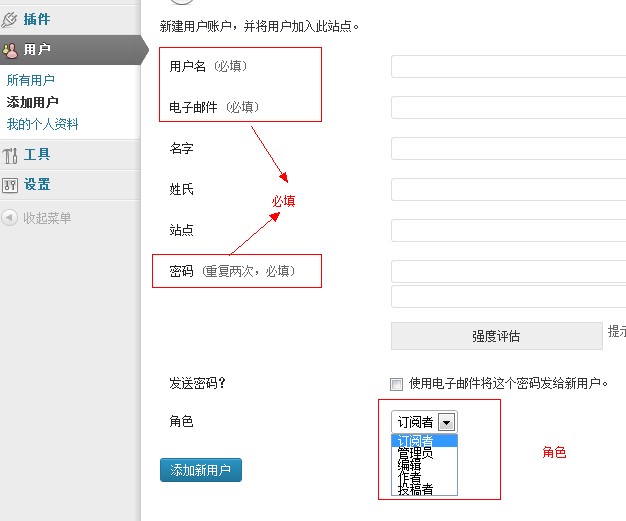
Task: Choose 投稿者 in the role list
Action: click(x=416, y=489)
